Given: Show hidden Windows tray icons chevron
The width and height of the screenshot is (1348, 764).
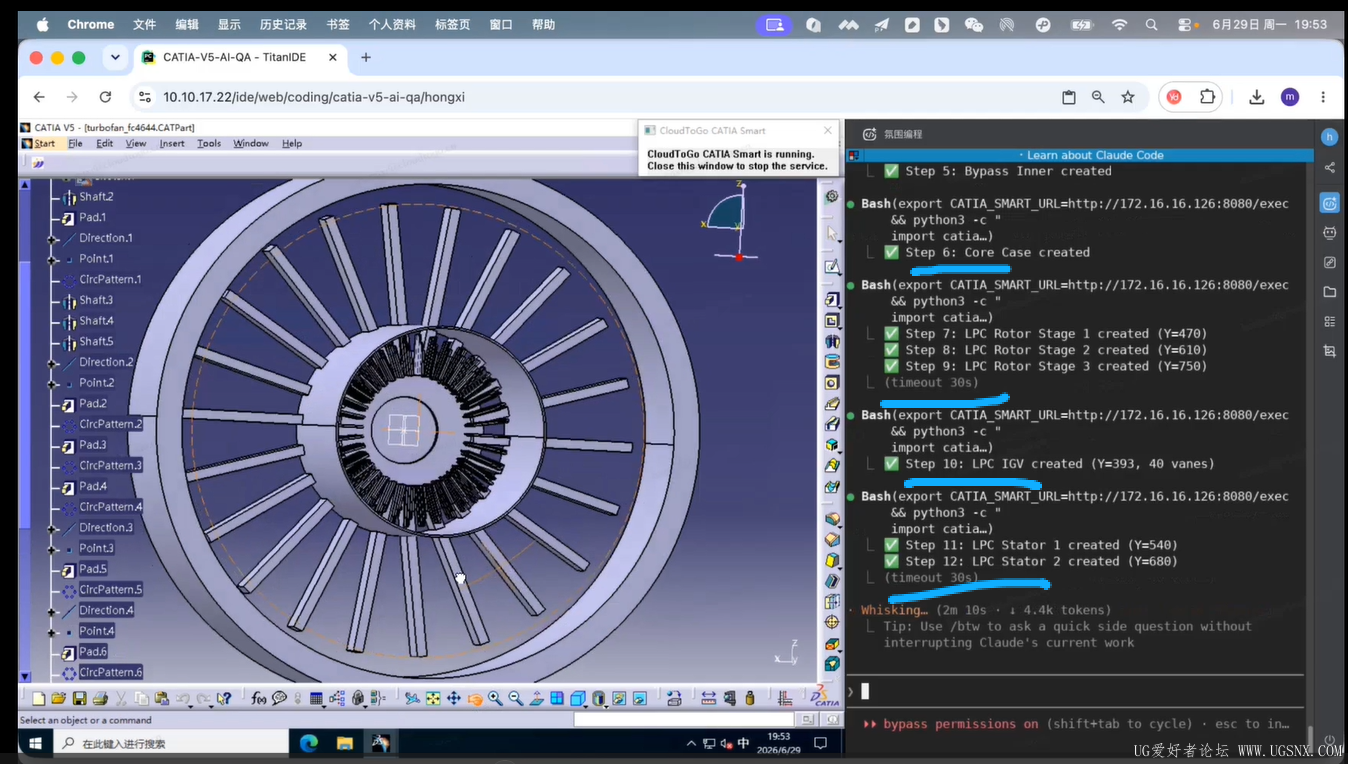Looking at the screenshot, I should [x=691, y=743].
